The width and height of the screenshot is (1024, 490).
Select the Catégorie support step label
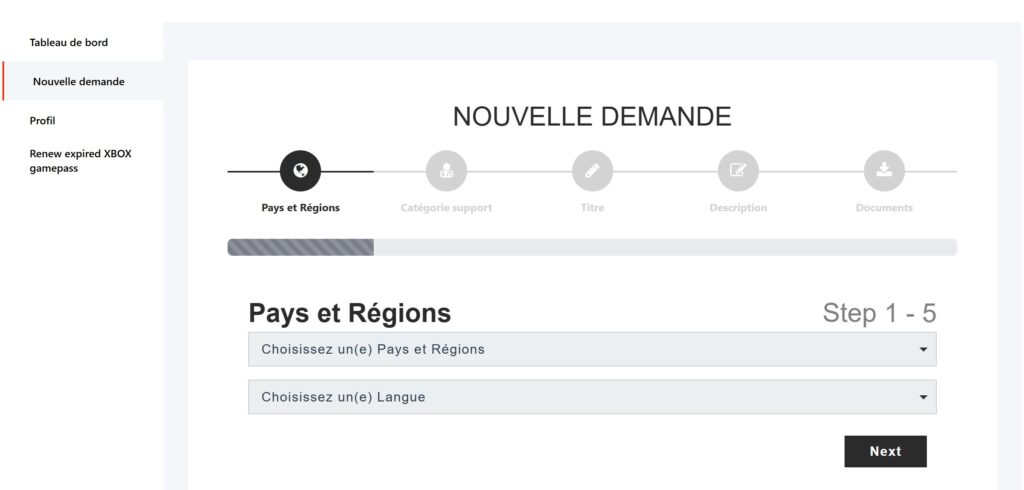[446, 208]
